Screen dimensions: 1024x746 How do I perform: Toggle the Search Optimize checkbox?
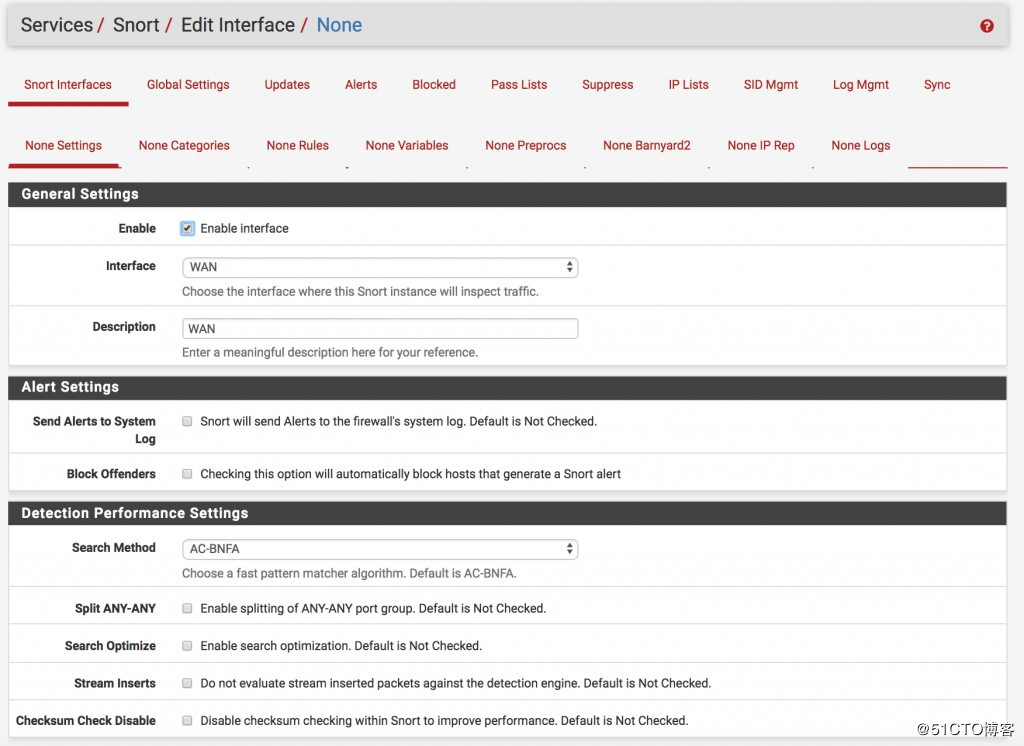(x=187, y=646)
